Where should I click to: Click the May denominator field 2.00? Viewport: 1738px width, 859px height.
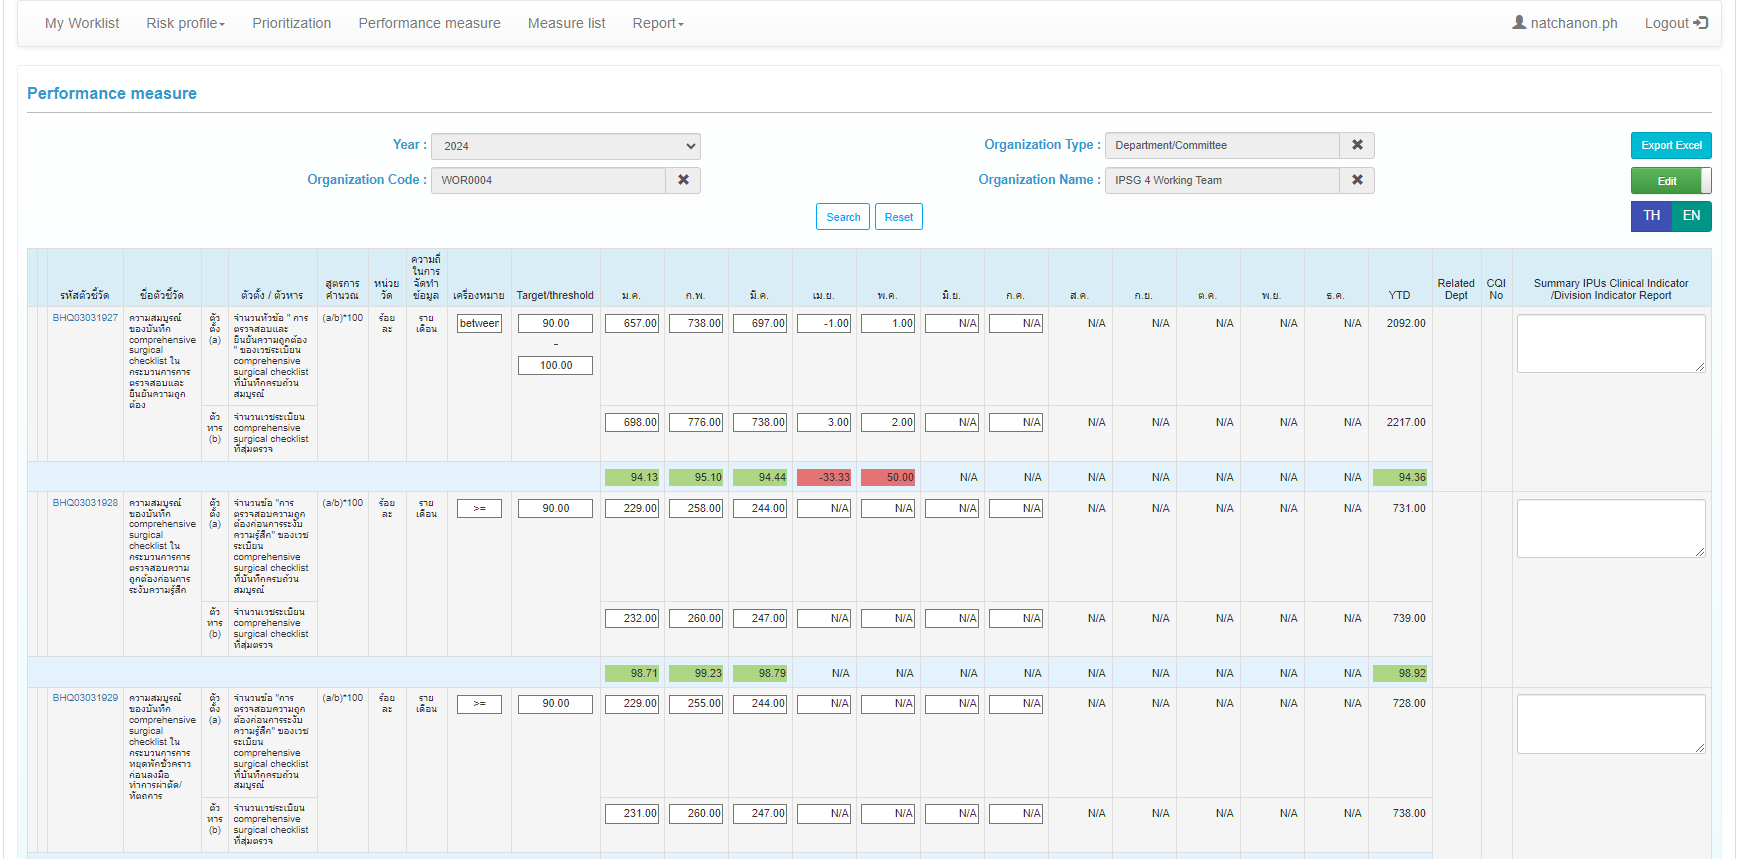tap(888, 423)
